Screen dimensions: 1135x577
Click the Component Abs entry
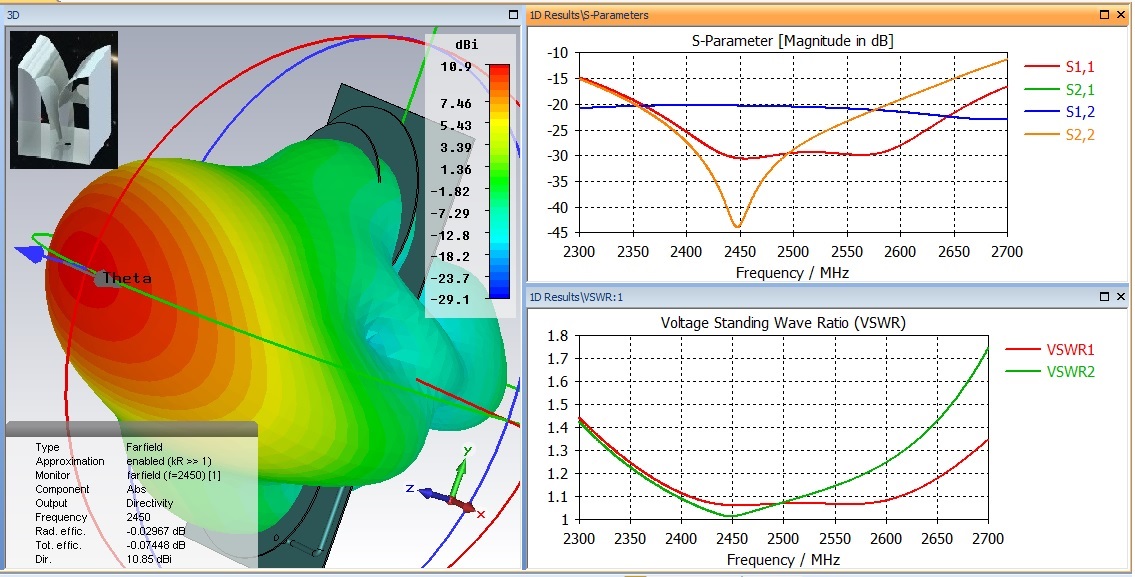coord(91,489)
